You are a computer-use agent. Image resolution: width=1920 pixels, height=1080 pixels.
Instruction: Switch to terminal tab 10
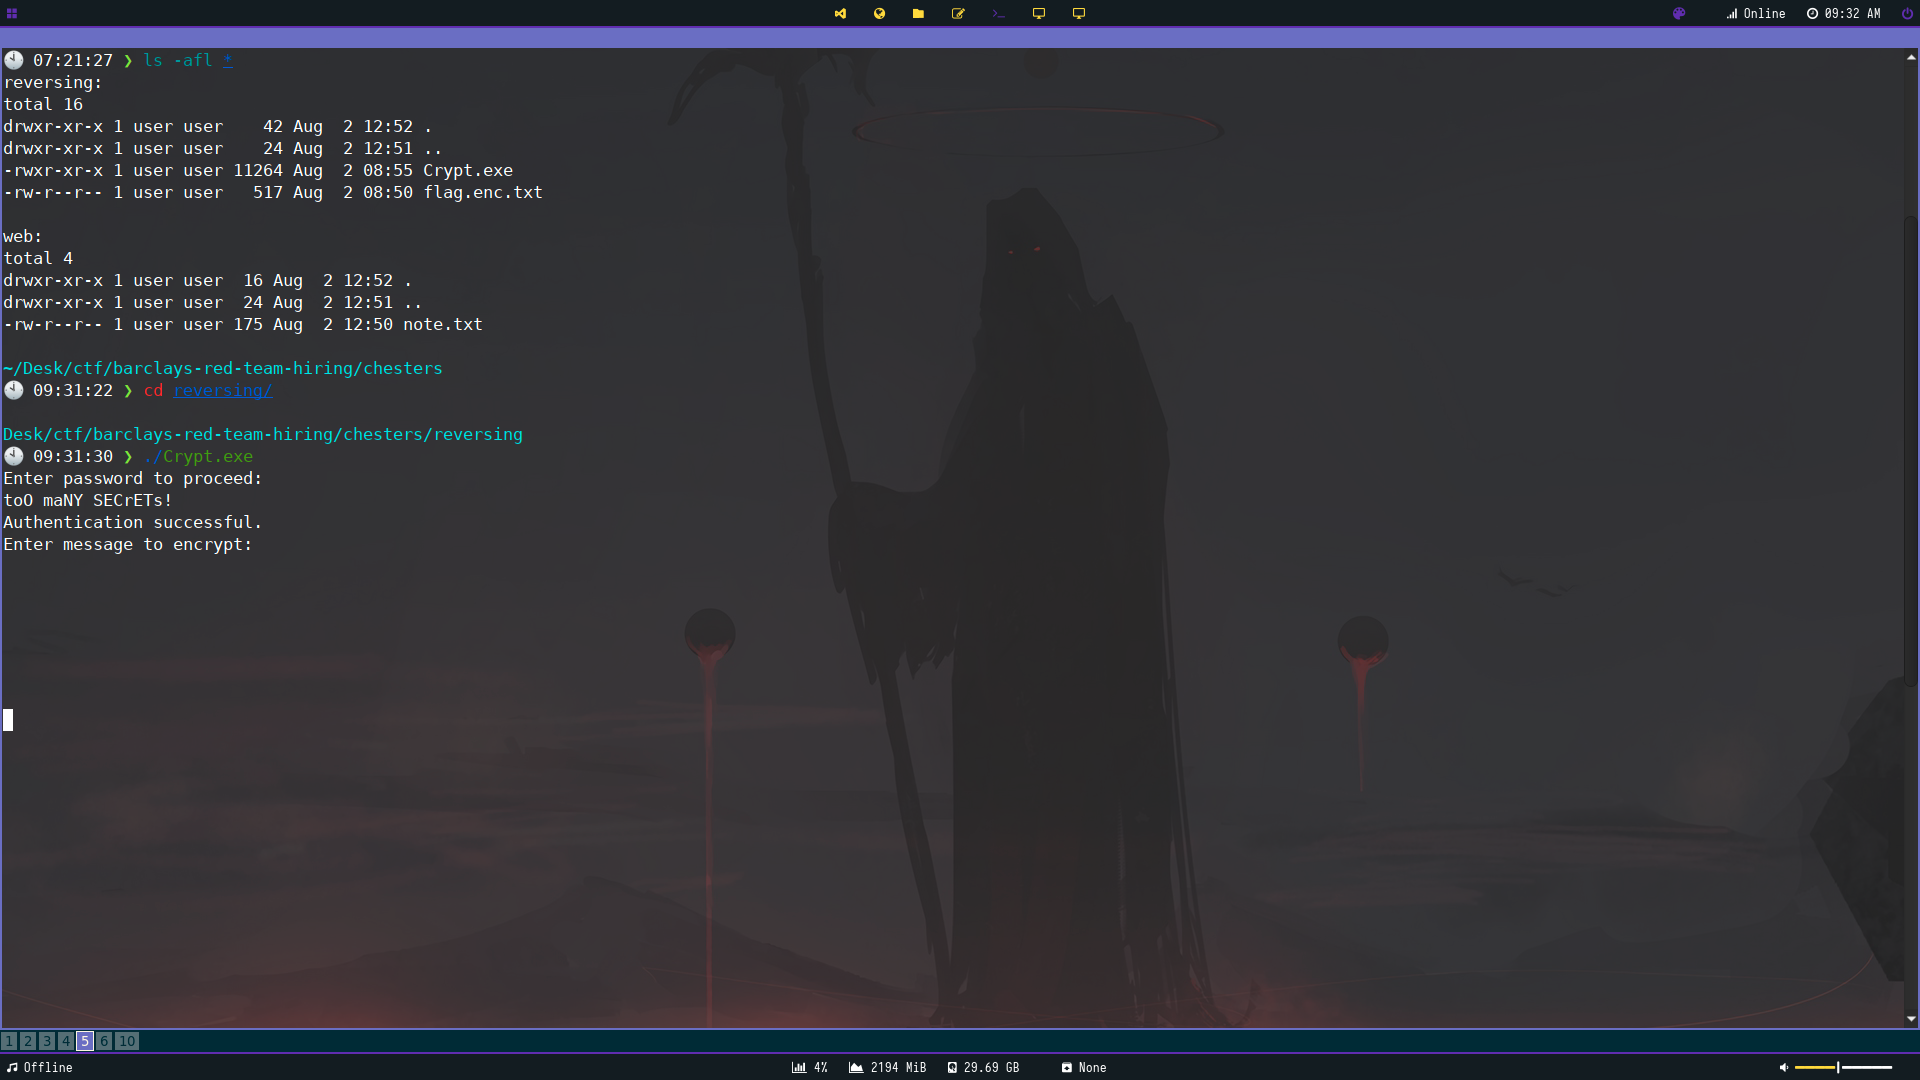[x=127, y=1041]
